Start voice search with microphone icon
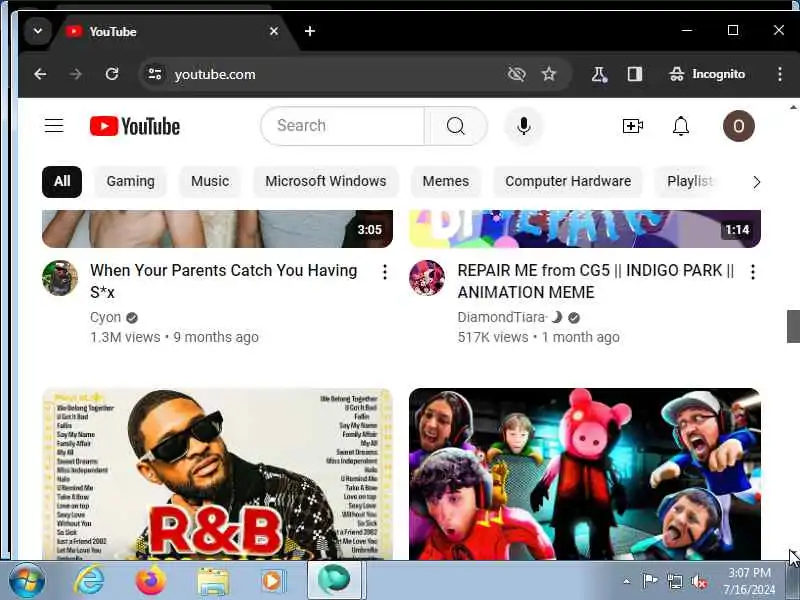The height and width of the screenshot is (600, 800). point(523,126)
